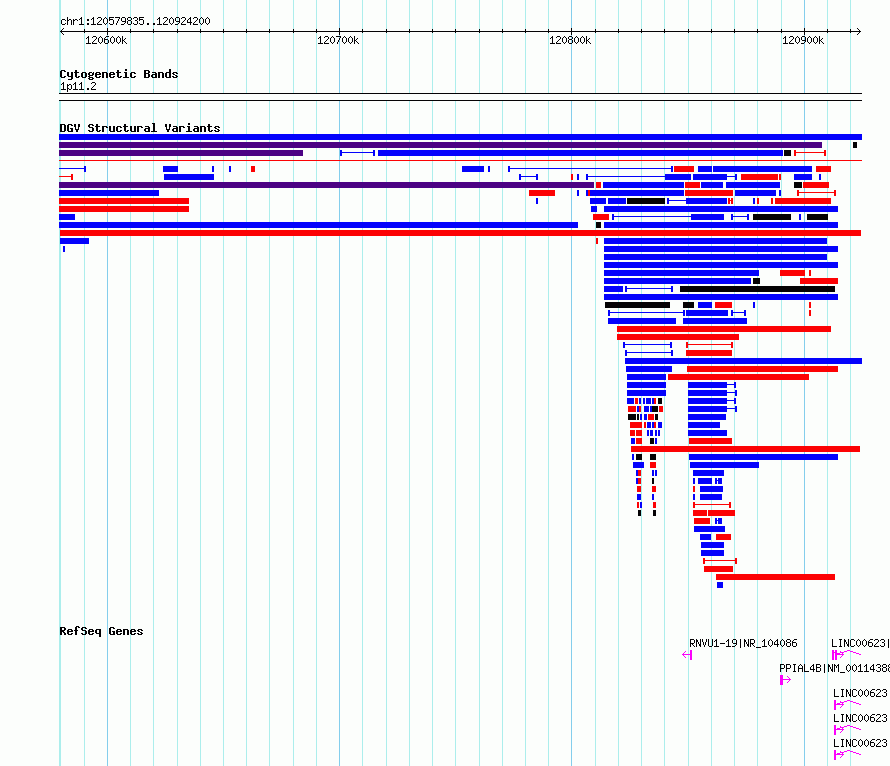Select the thick full-width red variant bar
Image resolution: width=890 pixels, height=766 pixels.
coord(460,233)
